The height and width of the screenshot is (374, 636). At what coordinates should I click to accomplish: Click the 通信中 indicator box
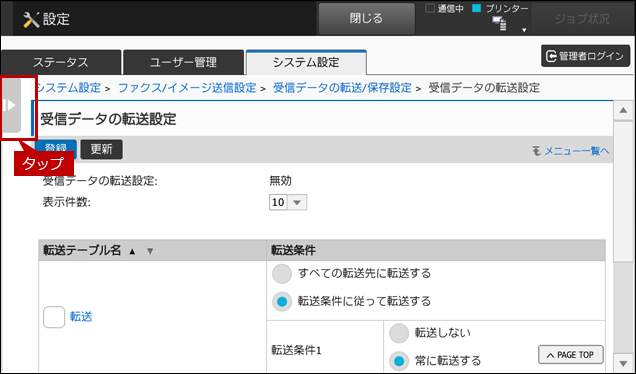[430, 8]
